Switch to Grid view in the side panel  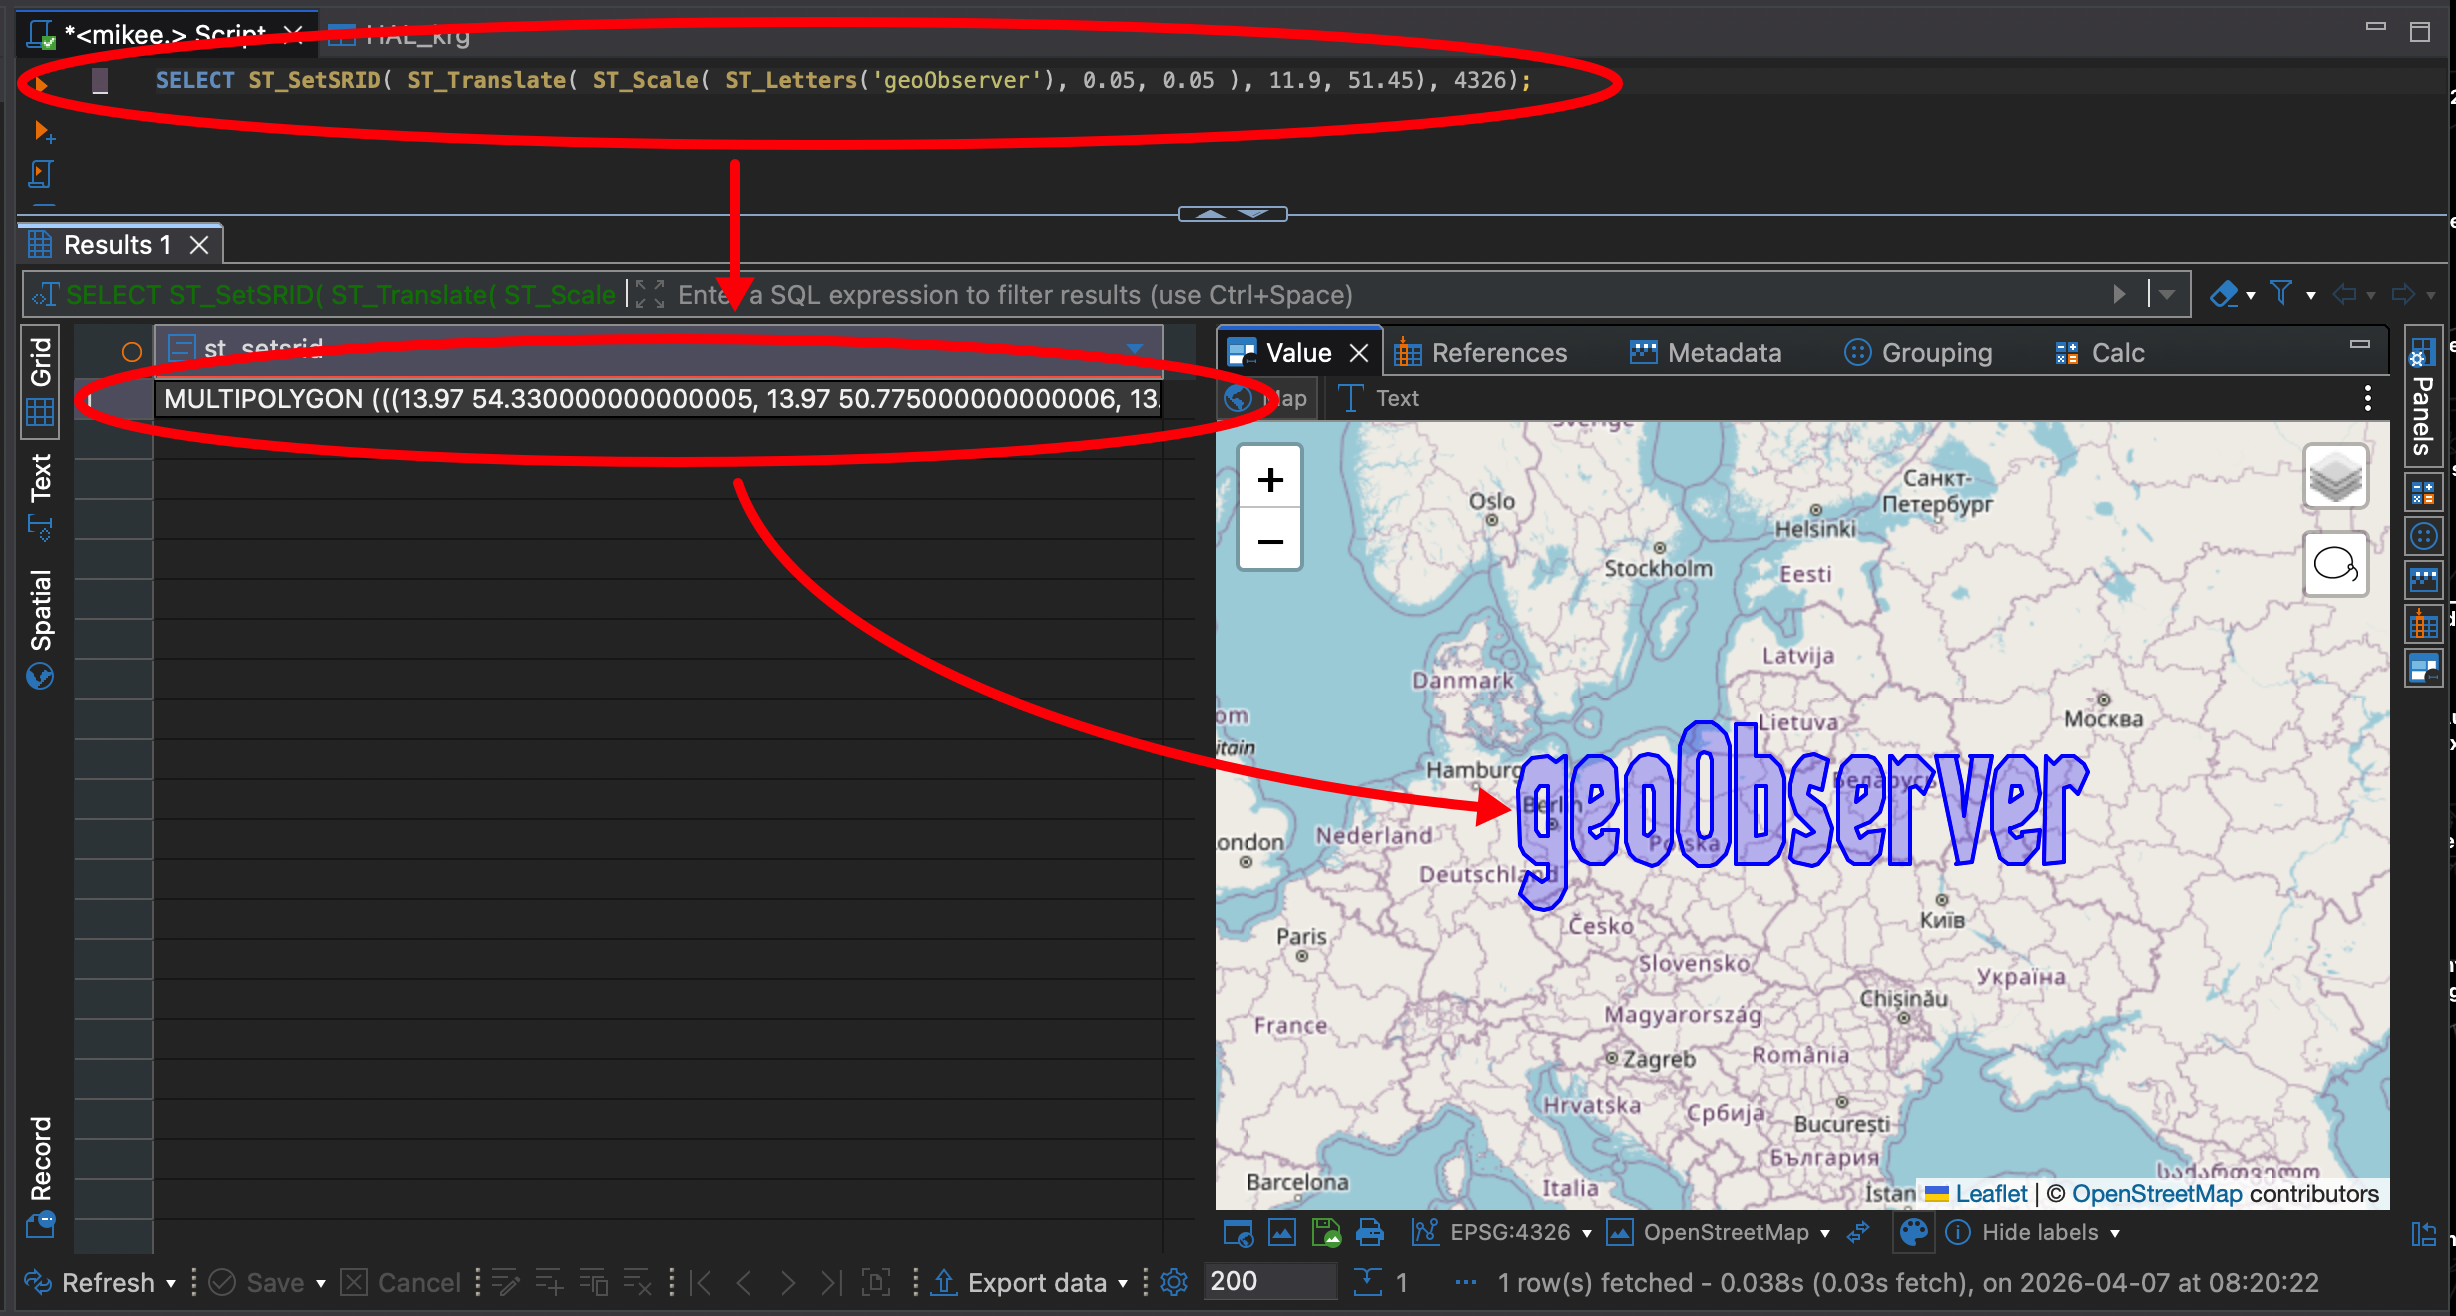[40, 380]
